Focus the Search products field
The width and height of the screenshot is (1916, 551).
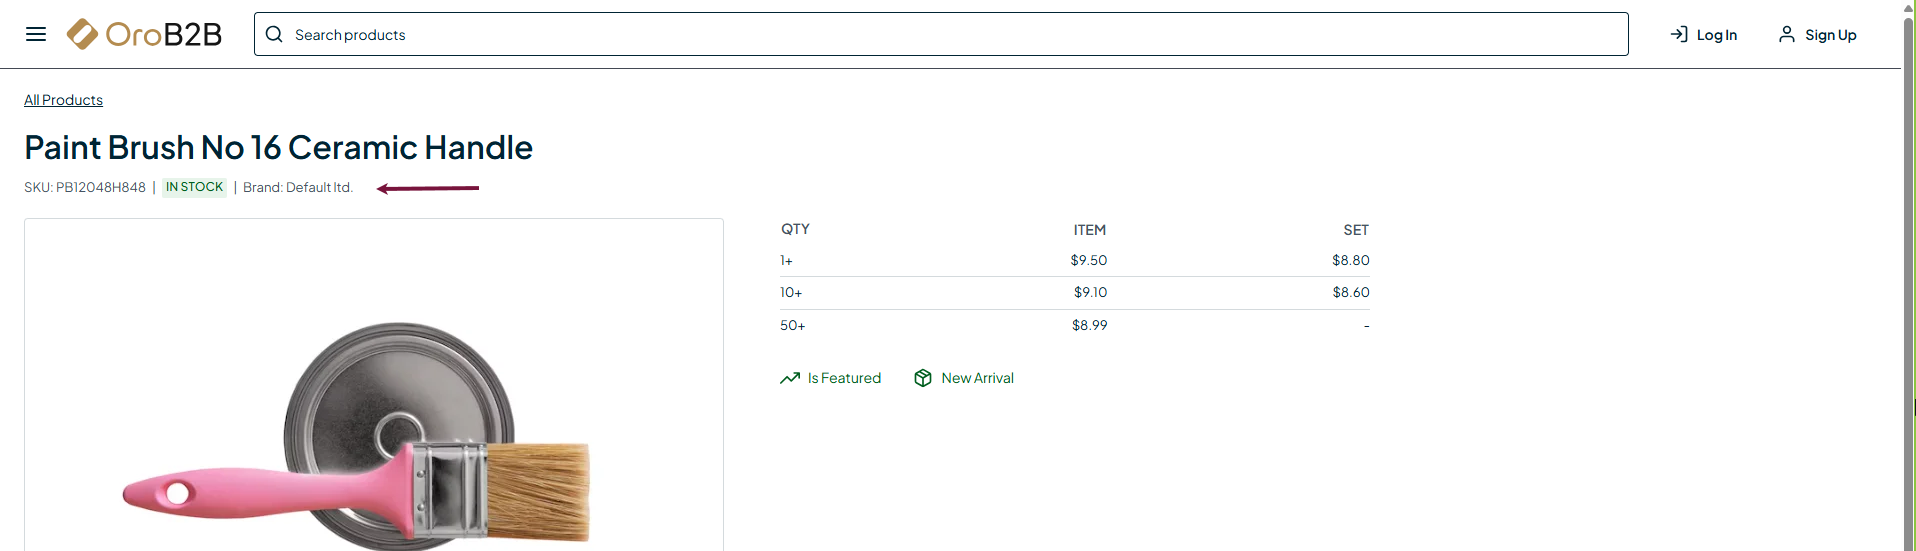click(x=950, y=34)
